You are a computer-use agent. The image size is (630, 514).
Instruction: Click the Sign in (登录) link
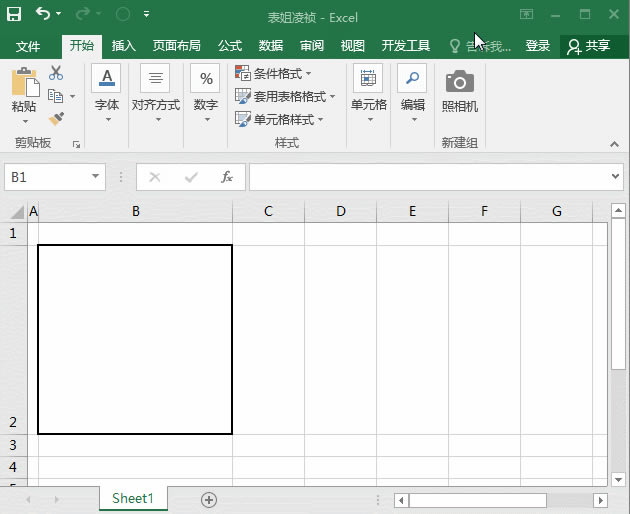point(538,46)
